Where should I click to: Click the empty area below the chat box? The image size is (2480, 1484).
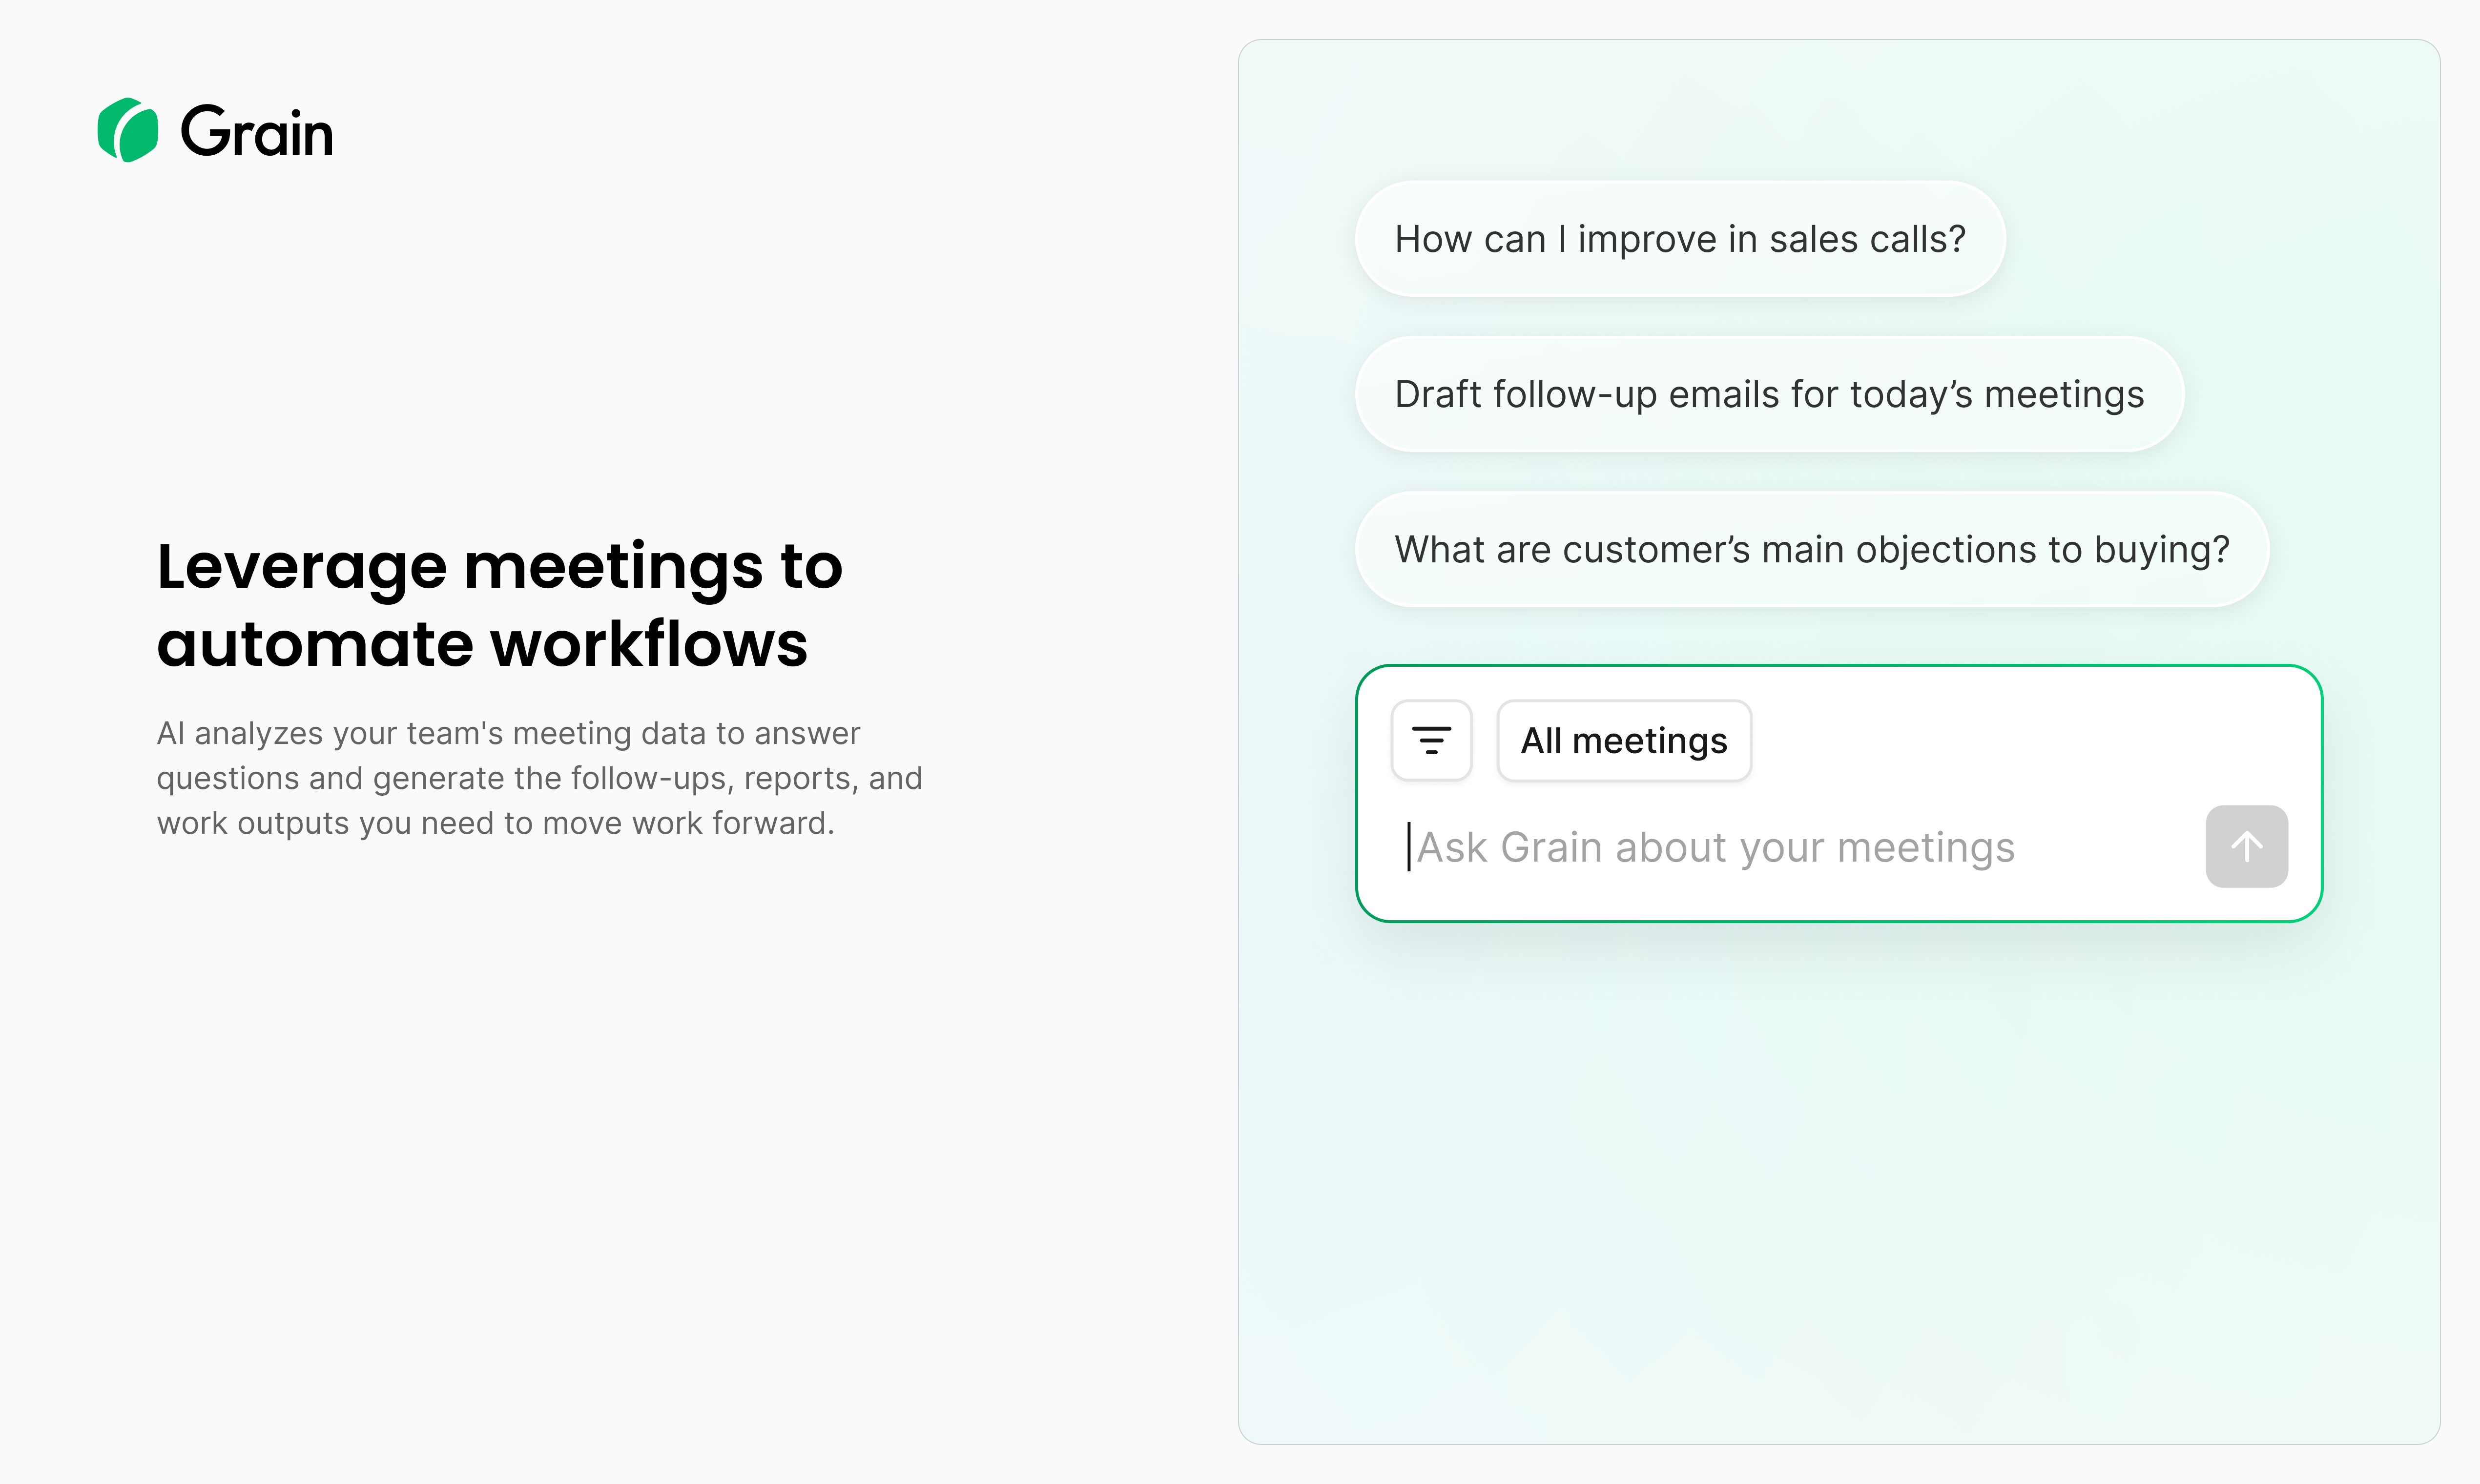[x=1838, y=1180]
